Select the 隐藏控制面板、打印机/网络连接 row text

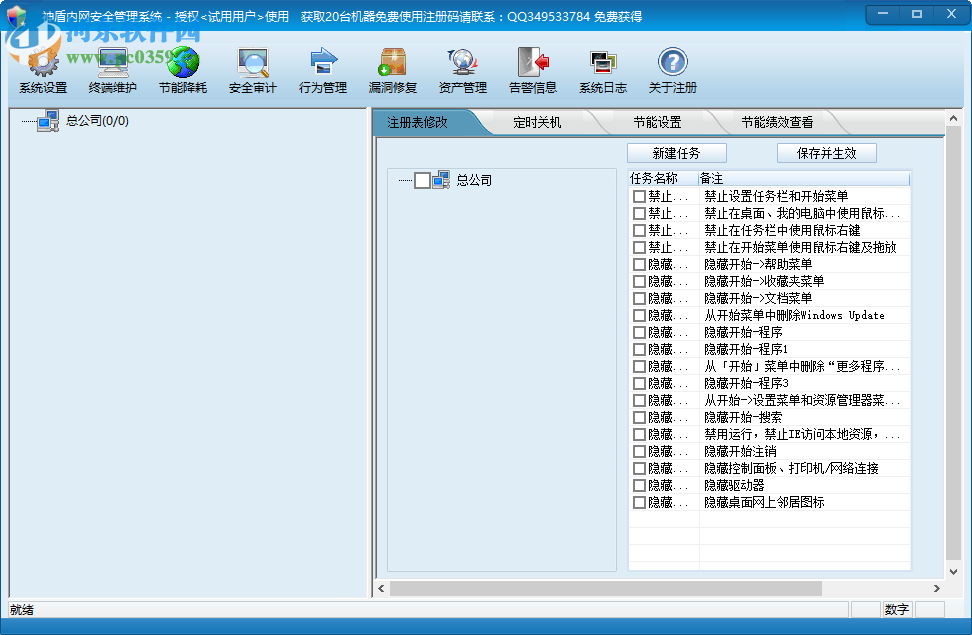coord(792,469)
